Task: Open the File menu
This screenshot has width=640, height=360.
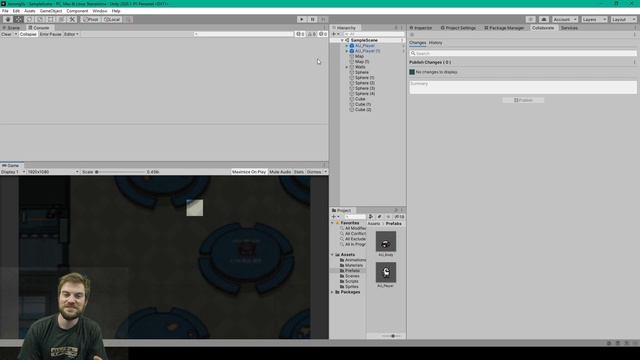Action: (5, 11)
